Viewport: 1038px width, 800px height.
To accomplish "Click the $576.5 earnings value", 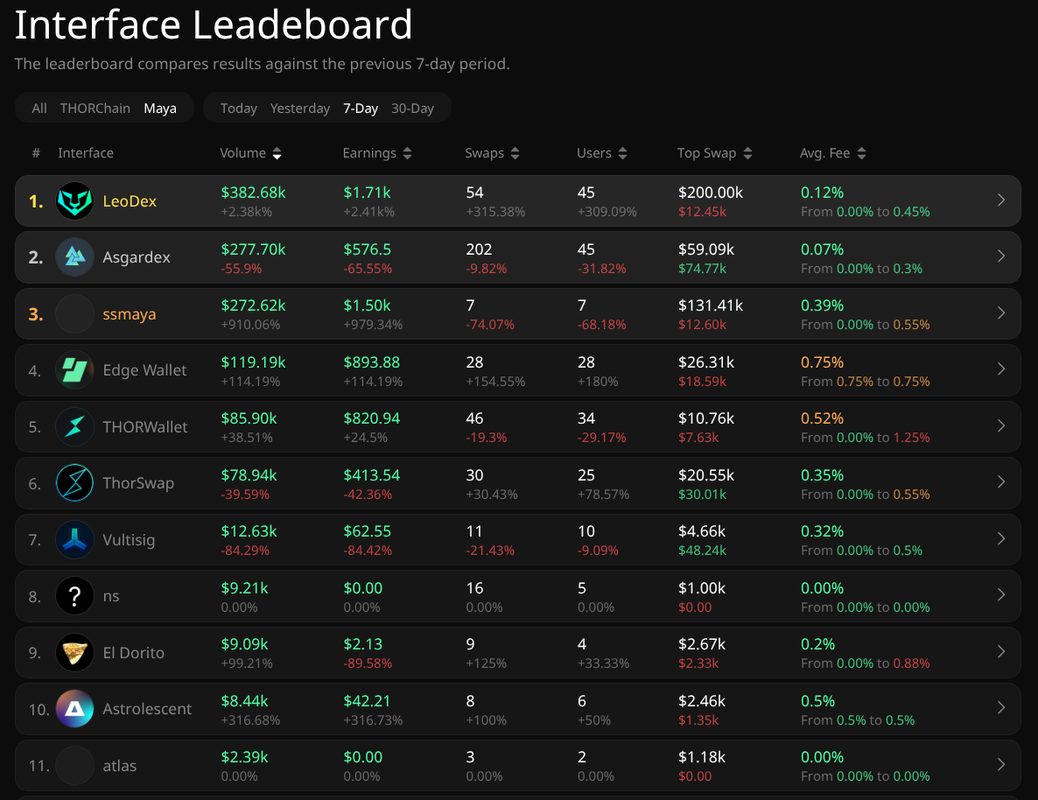I will (367, 250).
